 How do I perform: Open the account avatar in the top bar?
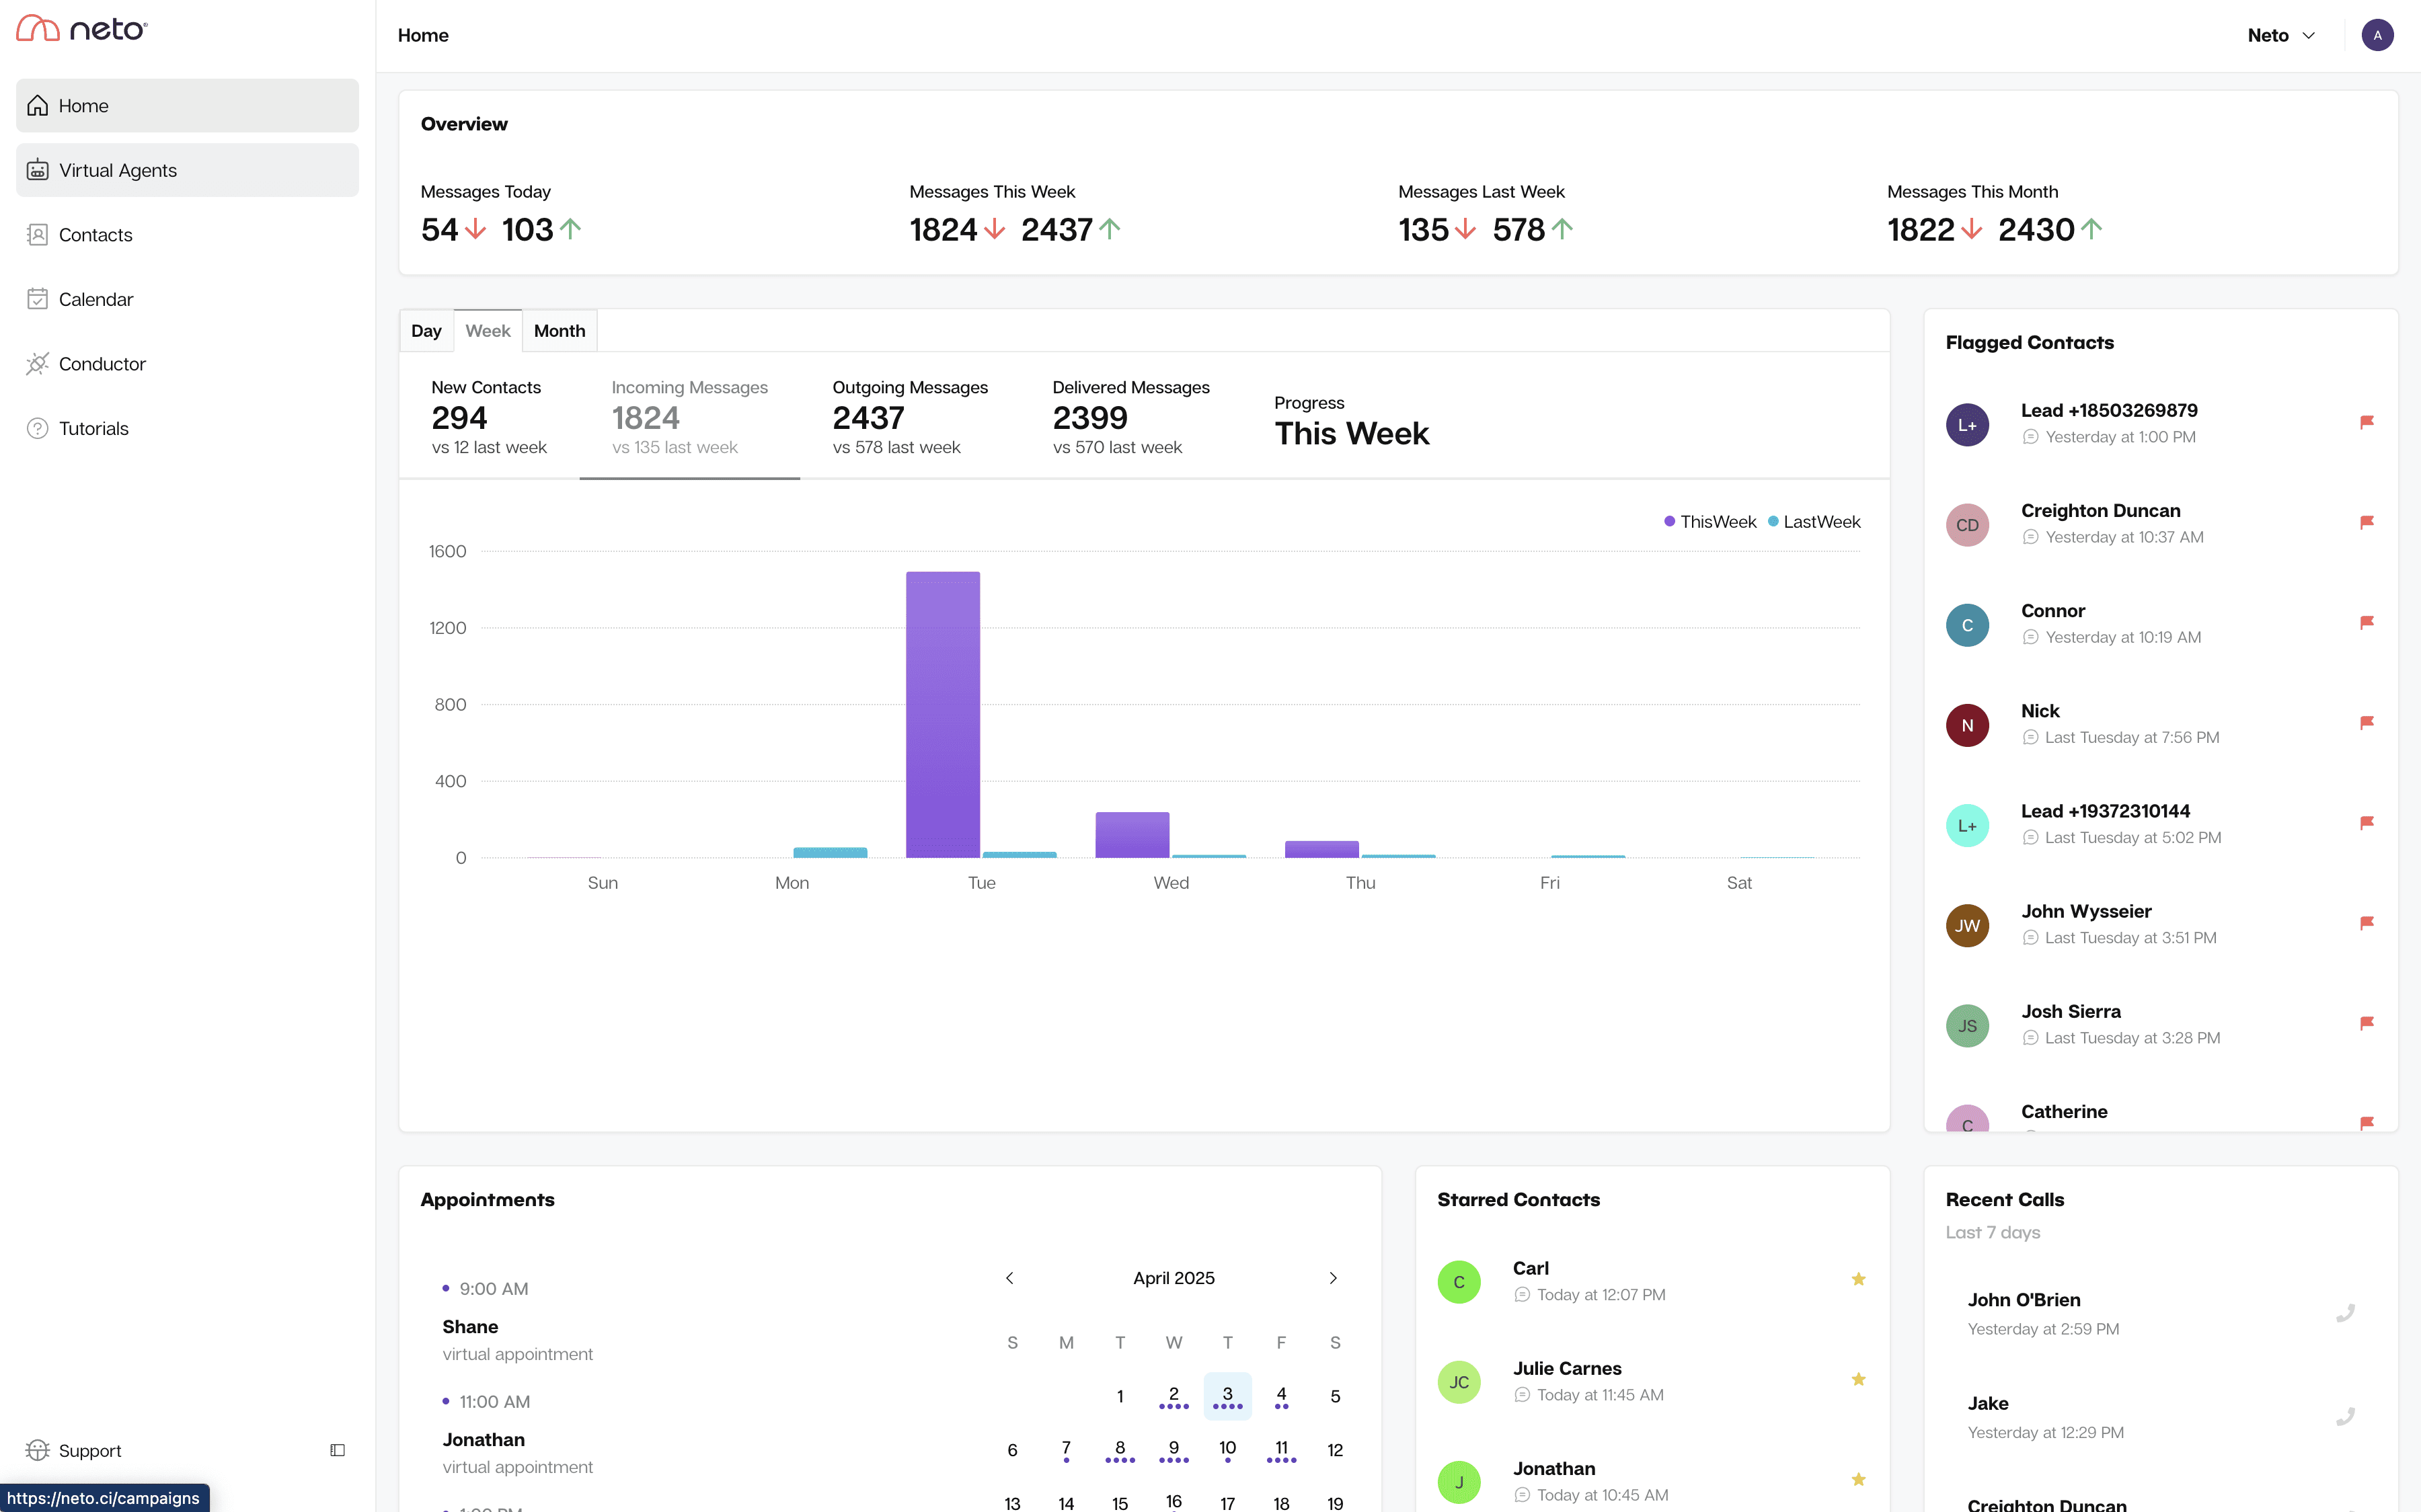point(2377,35)
